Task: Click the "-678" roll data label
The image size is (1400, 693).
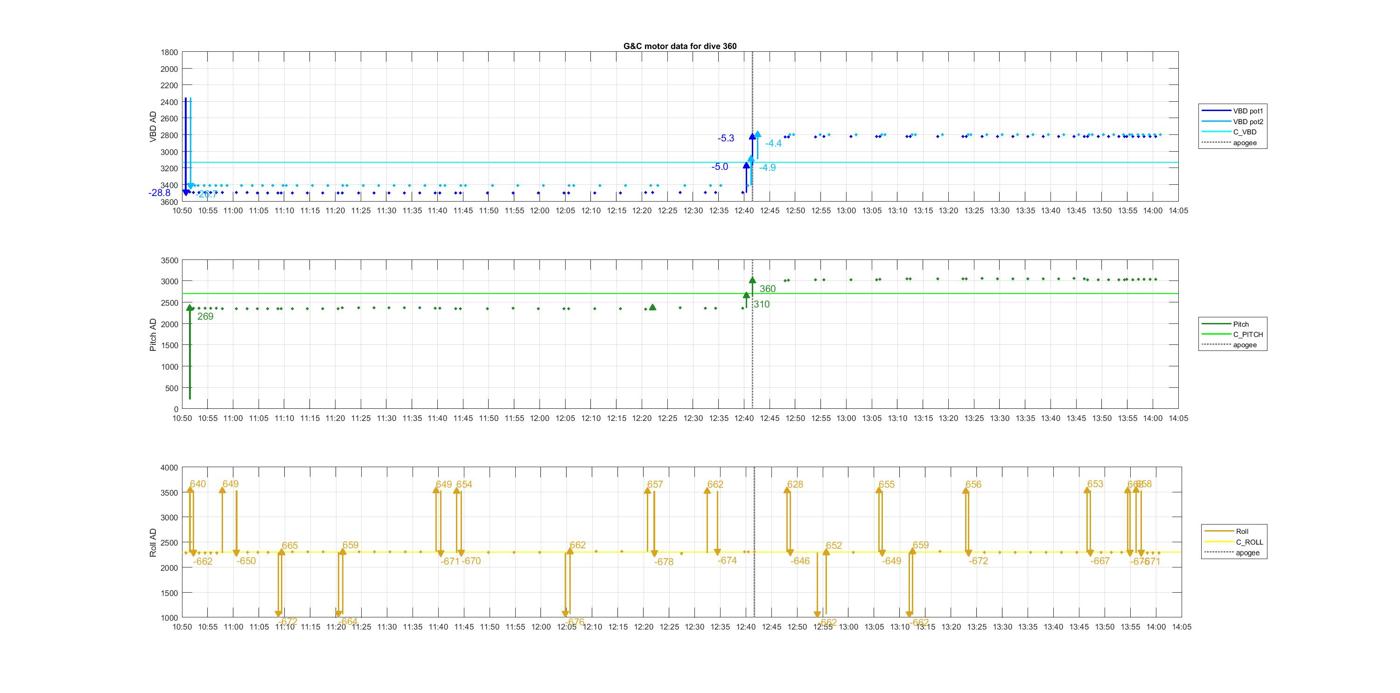Action: pyautogui.click(x=664, y=562)
